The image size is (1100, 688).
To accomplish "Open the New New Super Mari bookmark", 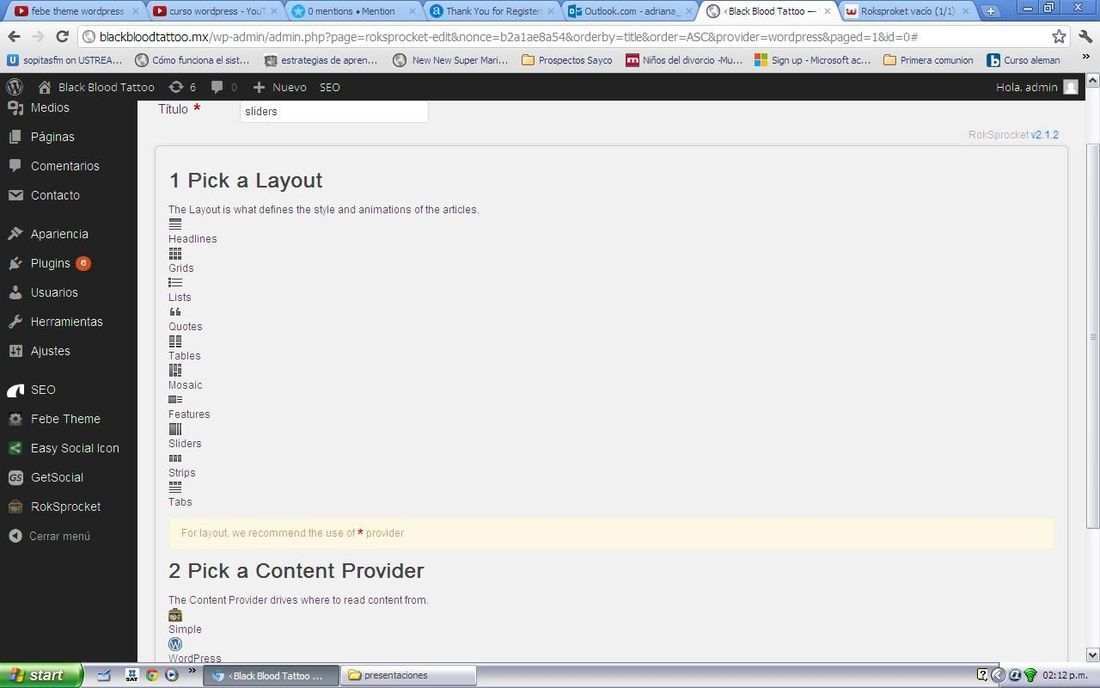I will (450, 60).
